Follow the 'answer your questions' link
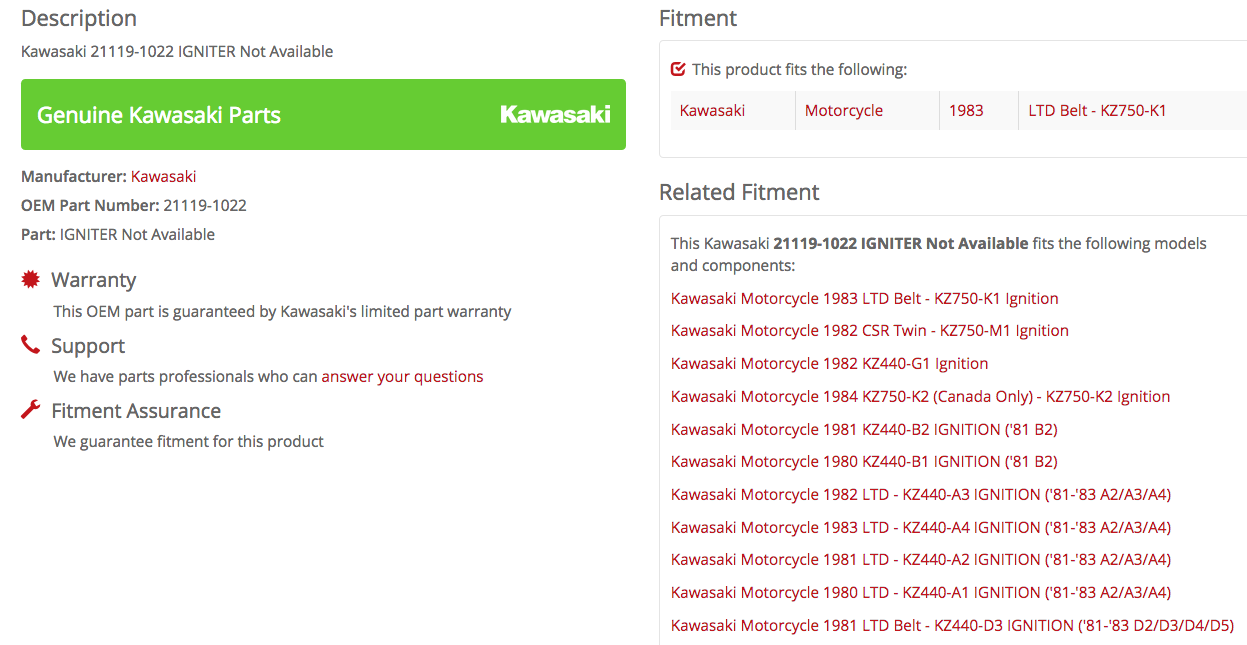This screenshot has width=1247, height=645. (402, 377)
